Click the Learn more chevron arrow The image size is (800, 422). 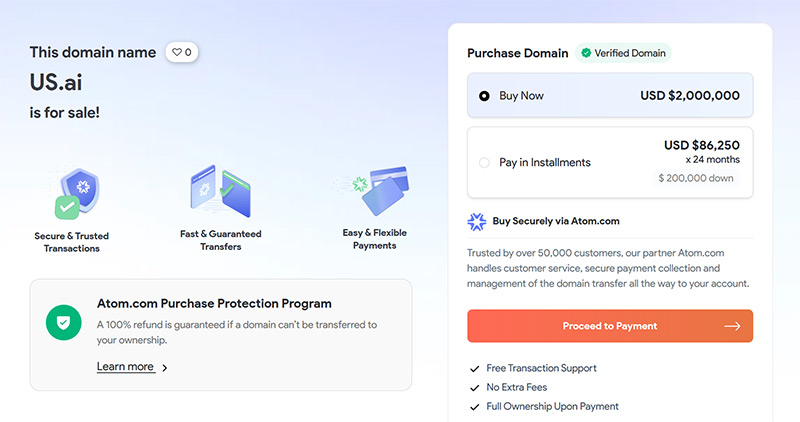pyautogui.click(x=165, y=368)
